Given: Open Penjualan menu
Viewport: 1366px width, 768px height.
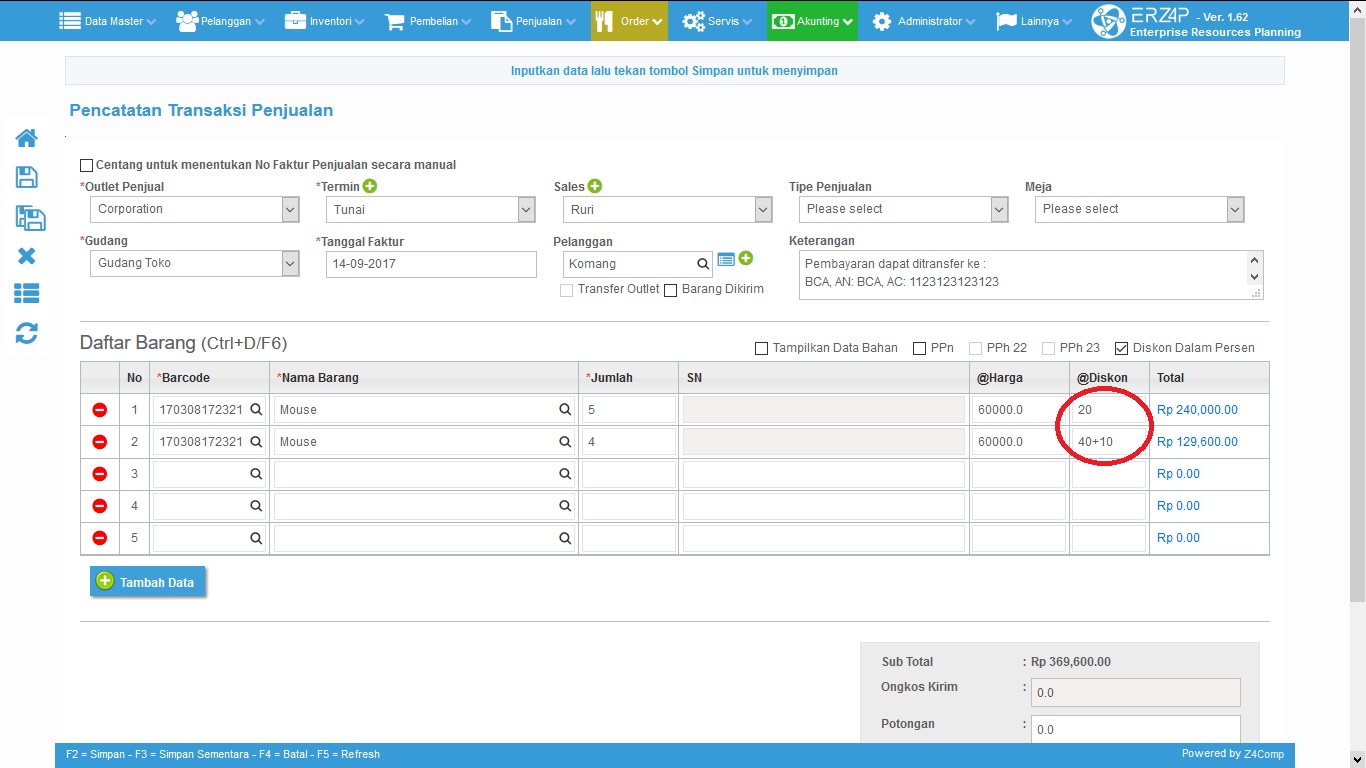Looking at the screenshot, I should tap(535, 21).
